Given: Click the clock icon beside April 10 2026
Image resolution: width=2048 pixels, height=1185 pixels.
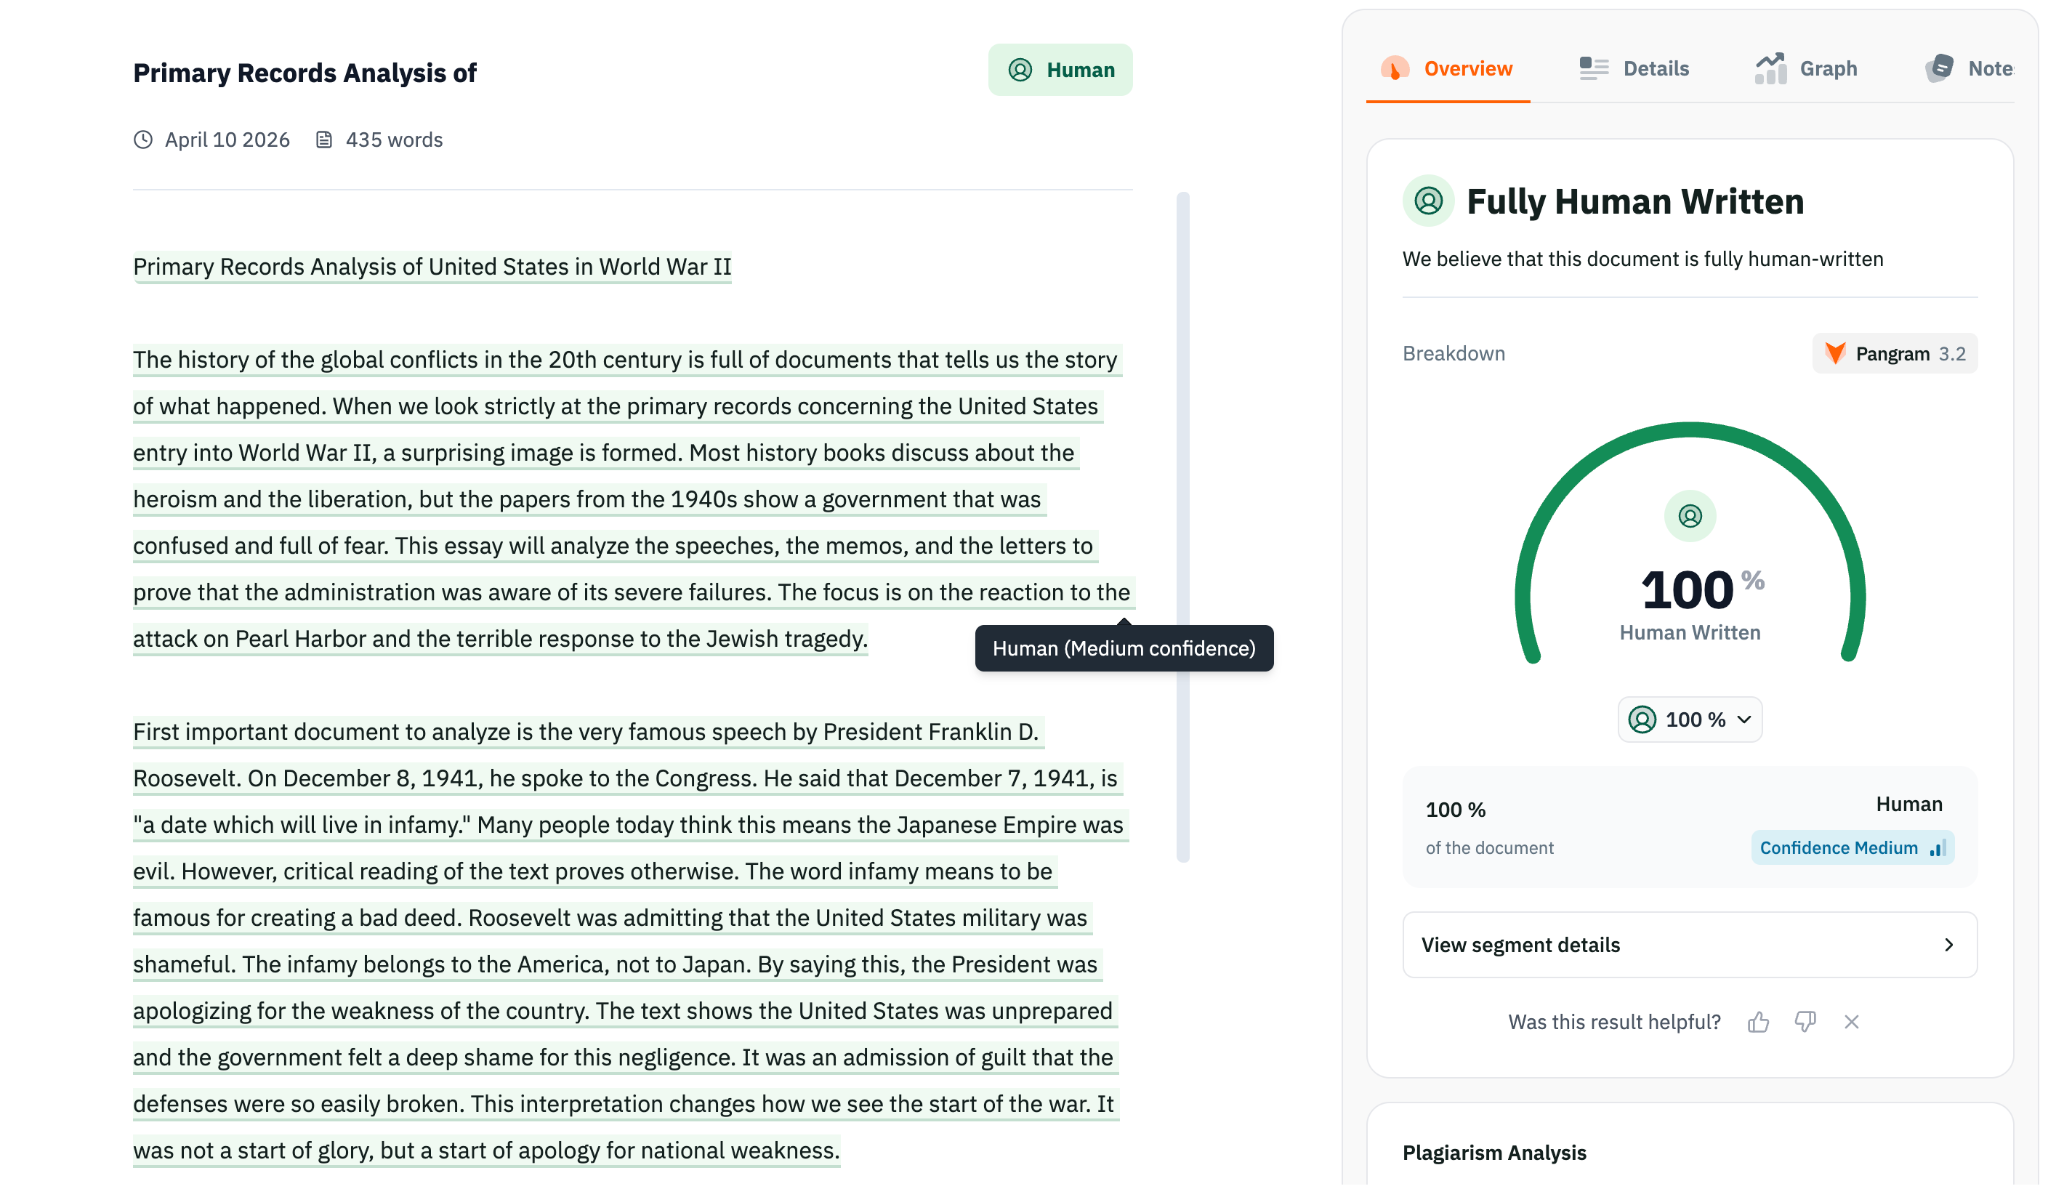Looking at the screenshot, I should pos(144,140).
